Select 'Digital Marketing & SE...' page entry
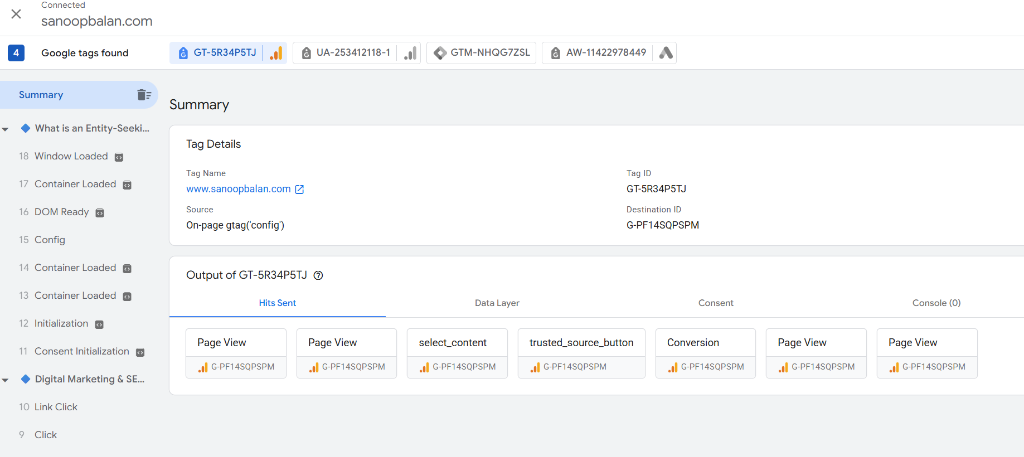The height and width of the screenshot is (457, 1024). [90, 379]
